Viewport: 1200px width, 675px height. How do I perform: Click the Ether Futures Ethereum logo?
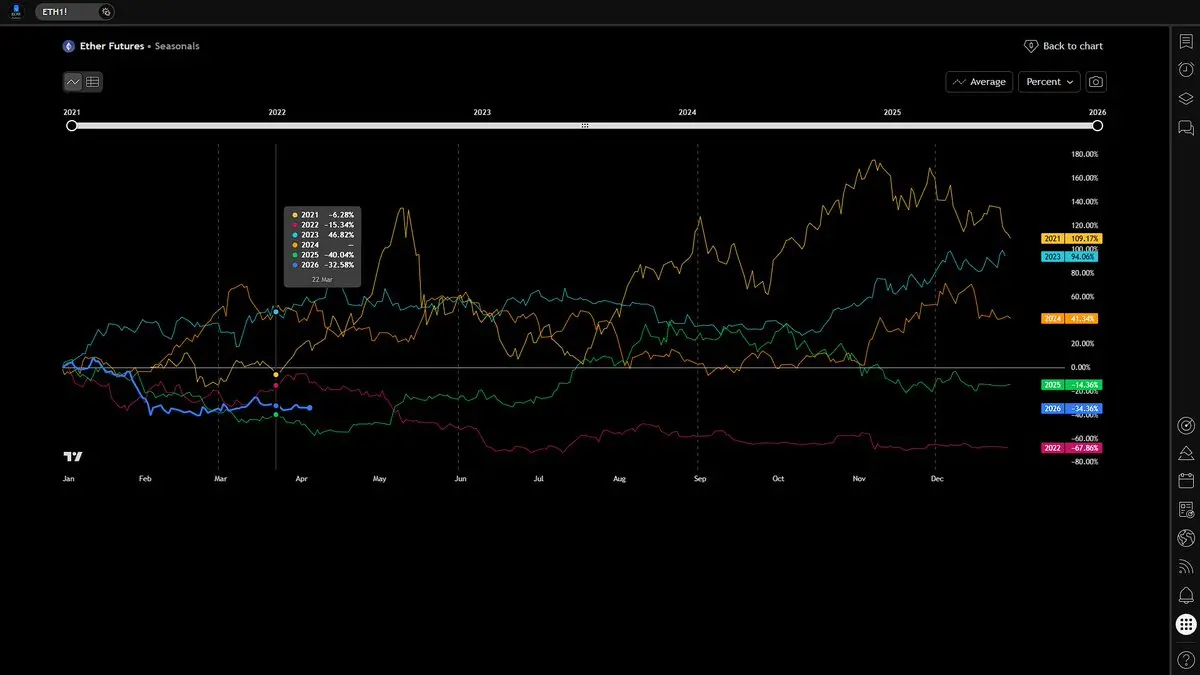pos(69,46)
